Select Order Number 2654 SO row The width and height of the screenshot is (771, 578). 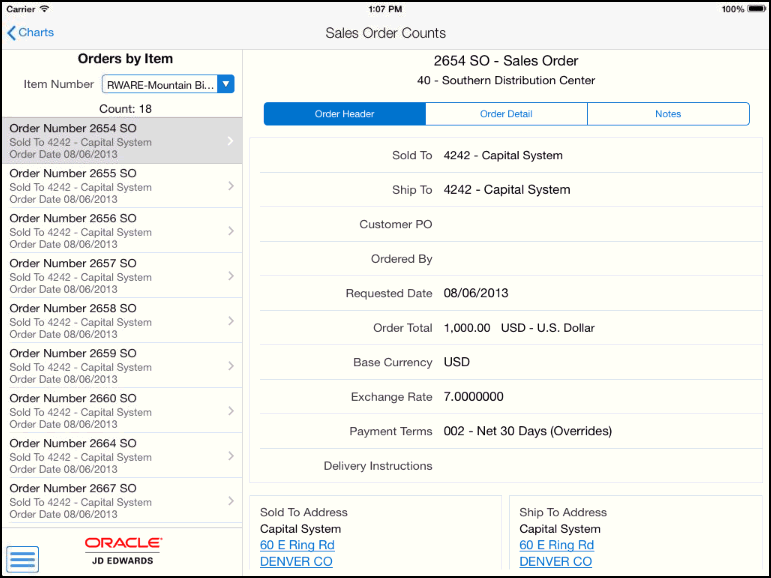coord(122,141)
